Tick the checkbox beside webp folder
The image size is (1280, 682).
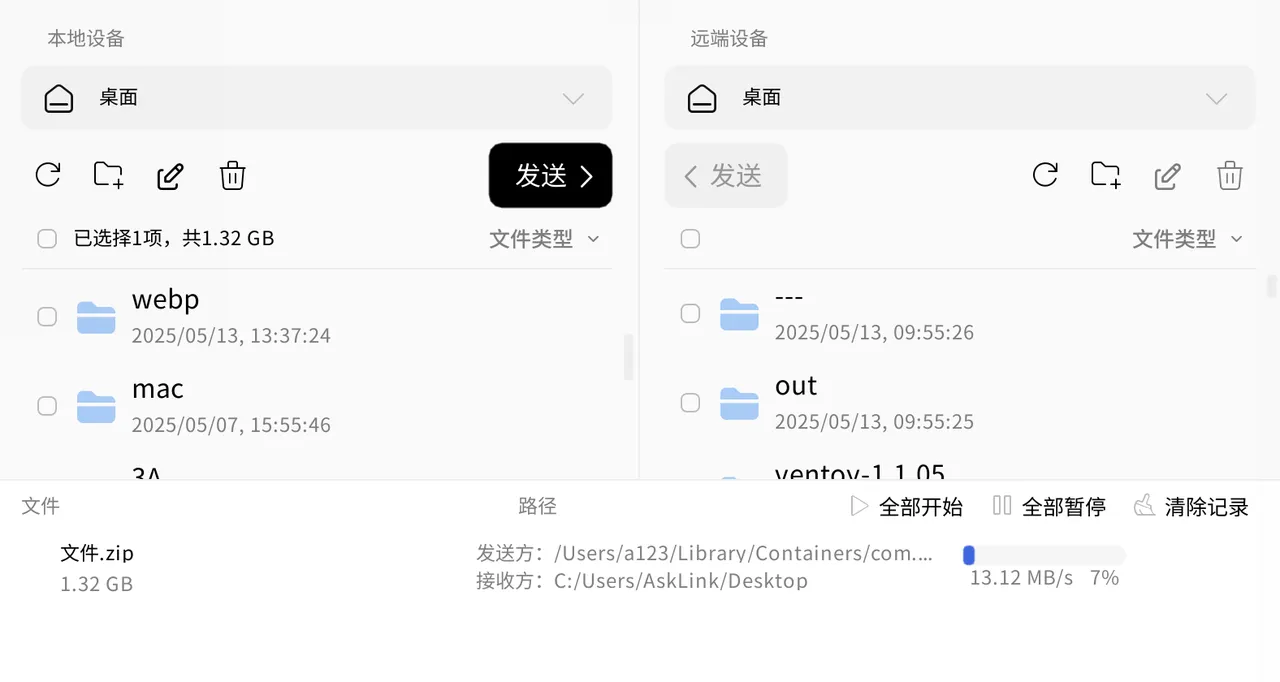pos(47,316)
